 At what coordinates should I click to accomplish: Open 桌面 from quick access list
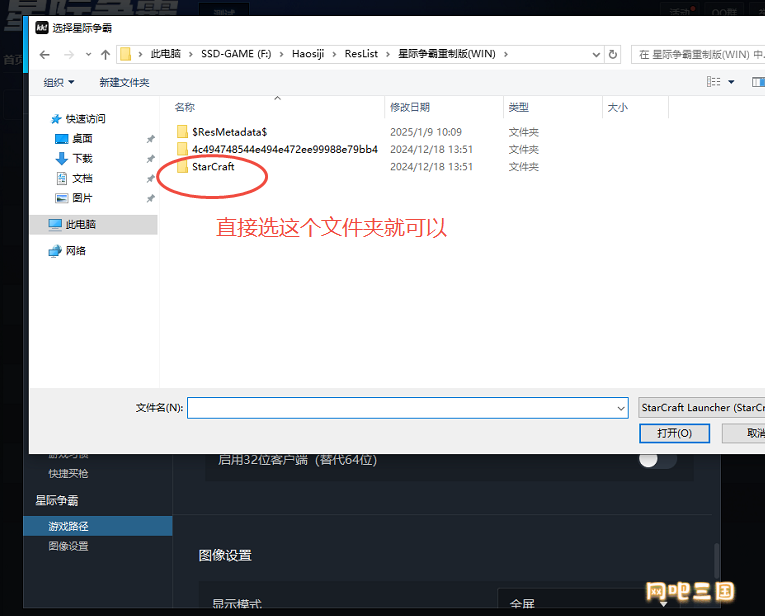pyautogui.click(x=82, y=139)
